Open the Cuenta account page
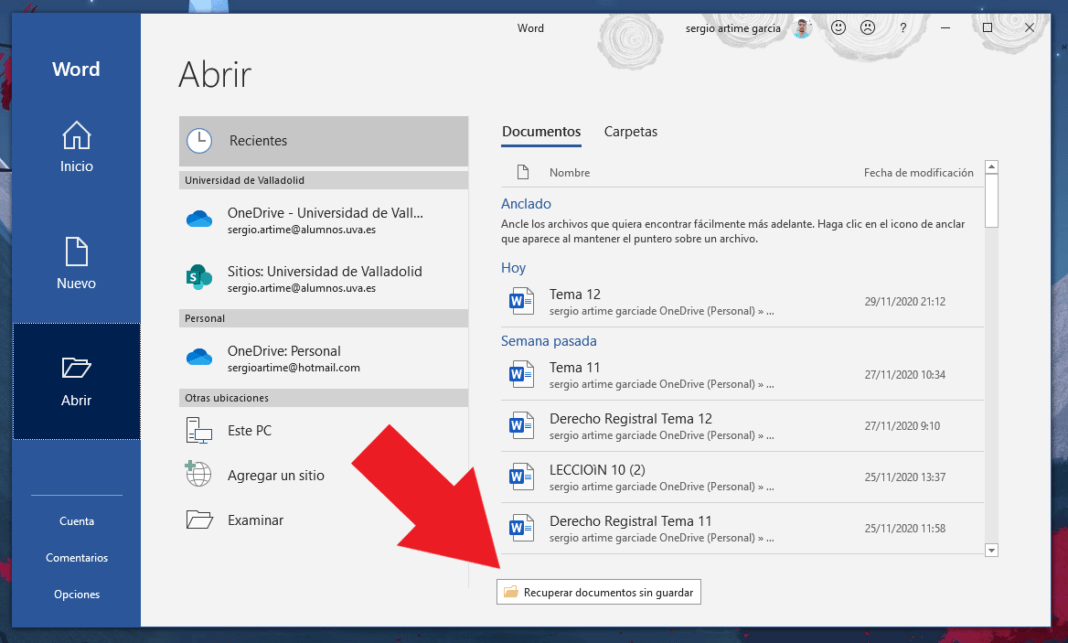This screenshot has height=643, width=1068. [x=76, y=521]
